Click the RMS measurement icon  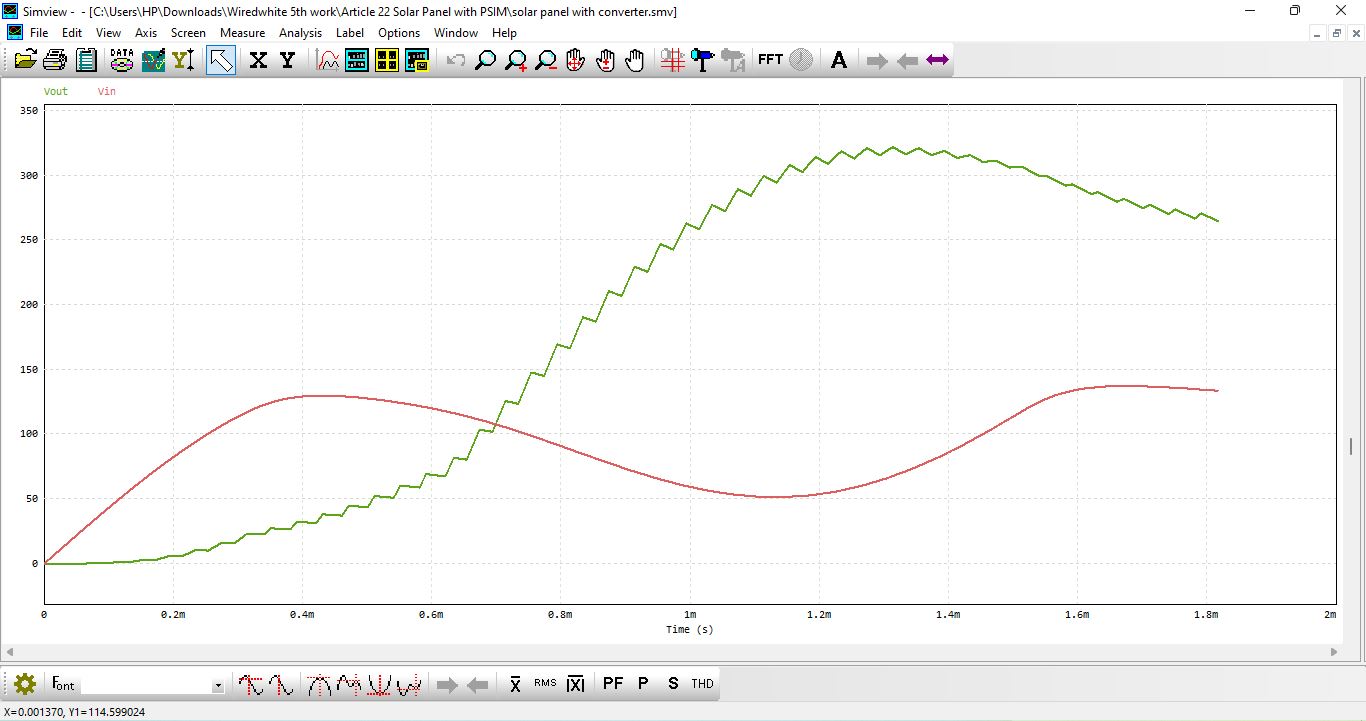click(545, 684)
